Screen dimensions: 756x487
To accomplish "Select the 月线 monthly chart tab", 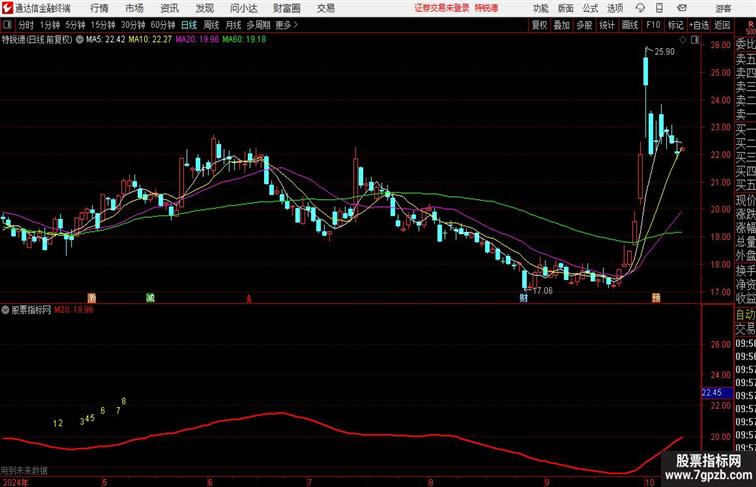I will point(233,25).
